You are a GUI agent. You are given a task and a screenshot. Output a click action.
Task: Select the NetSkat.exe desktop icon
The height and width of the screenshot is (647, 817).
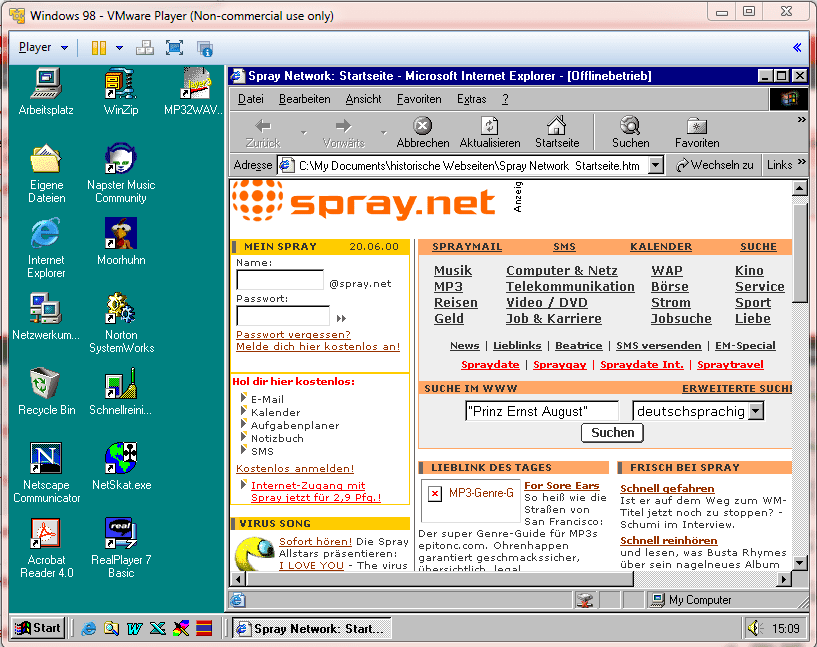coord(121,467)
